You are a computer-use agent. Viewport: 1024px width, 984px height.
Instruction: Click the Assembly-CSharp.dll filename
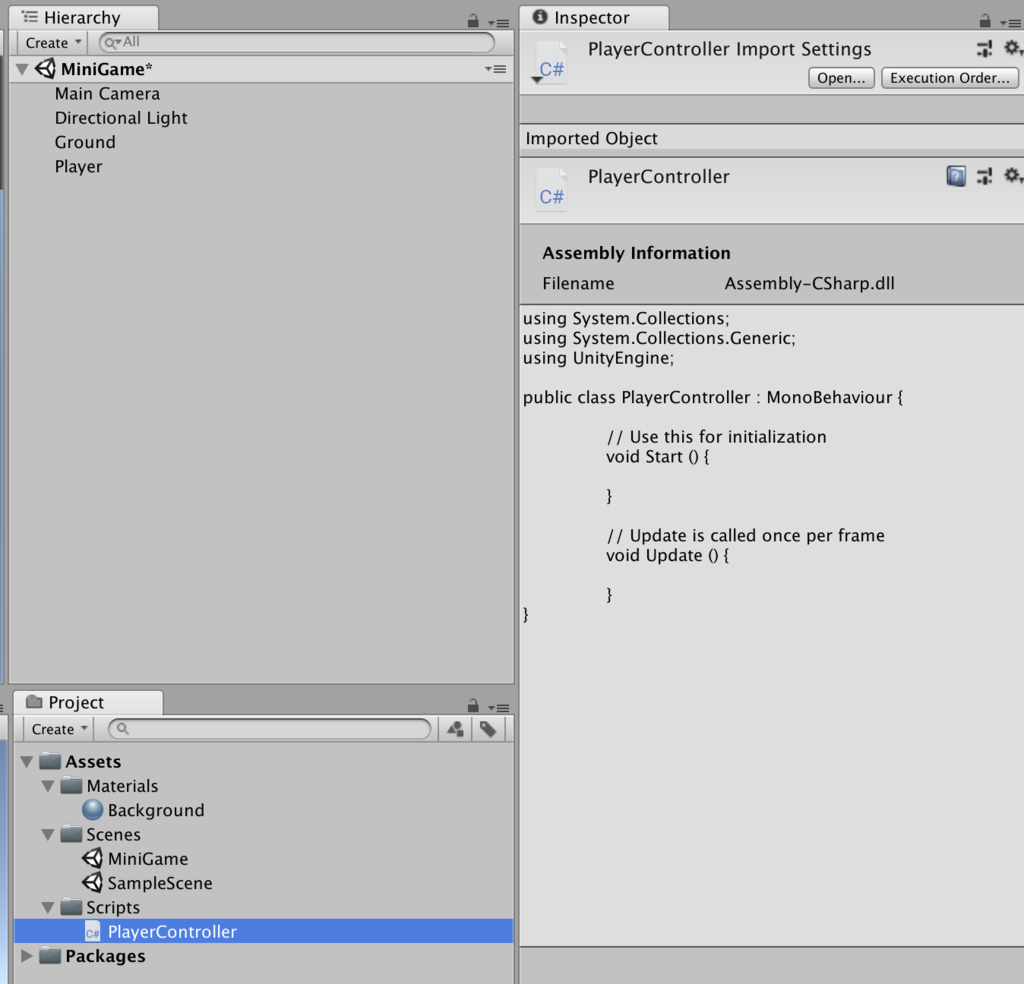tap(809, 283)
